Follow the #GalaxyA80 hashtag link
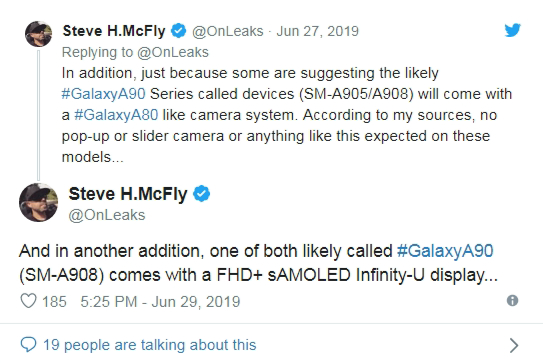This screenshot has height=363, width=543. pos(116,115)
